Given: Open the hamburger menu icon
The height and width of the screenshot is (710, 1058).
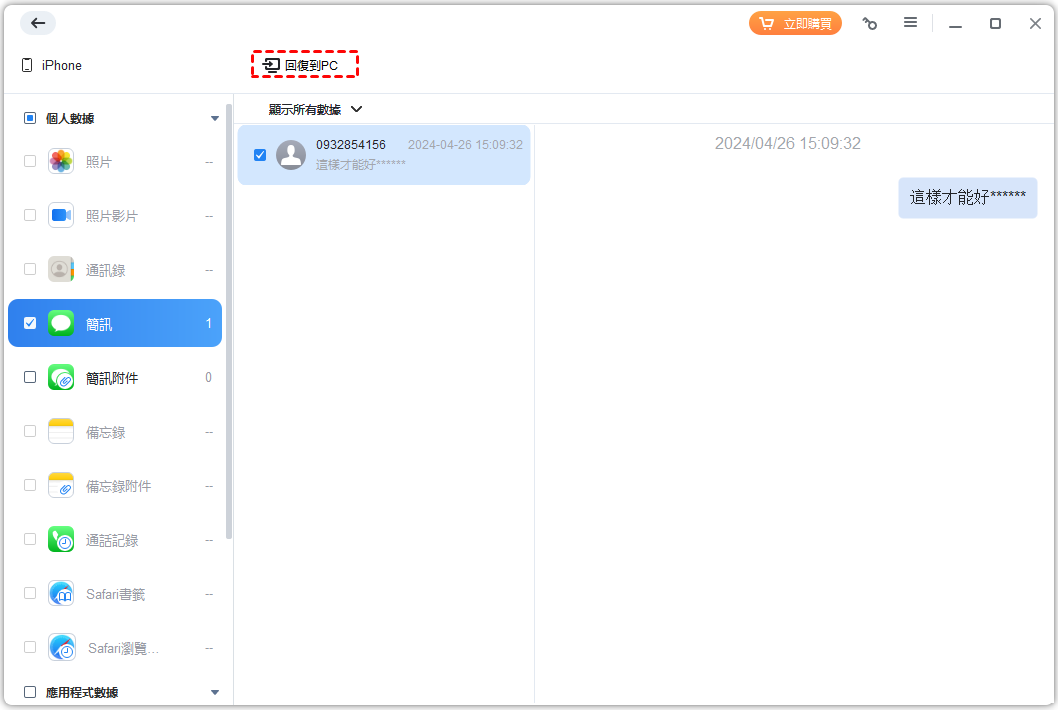Looking at the screenshot, I should point(910,23).
